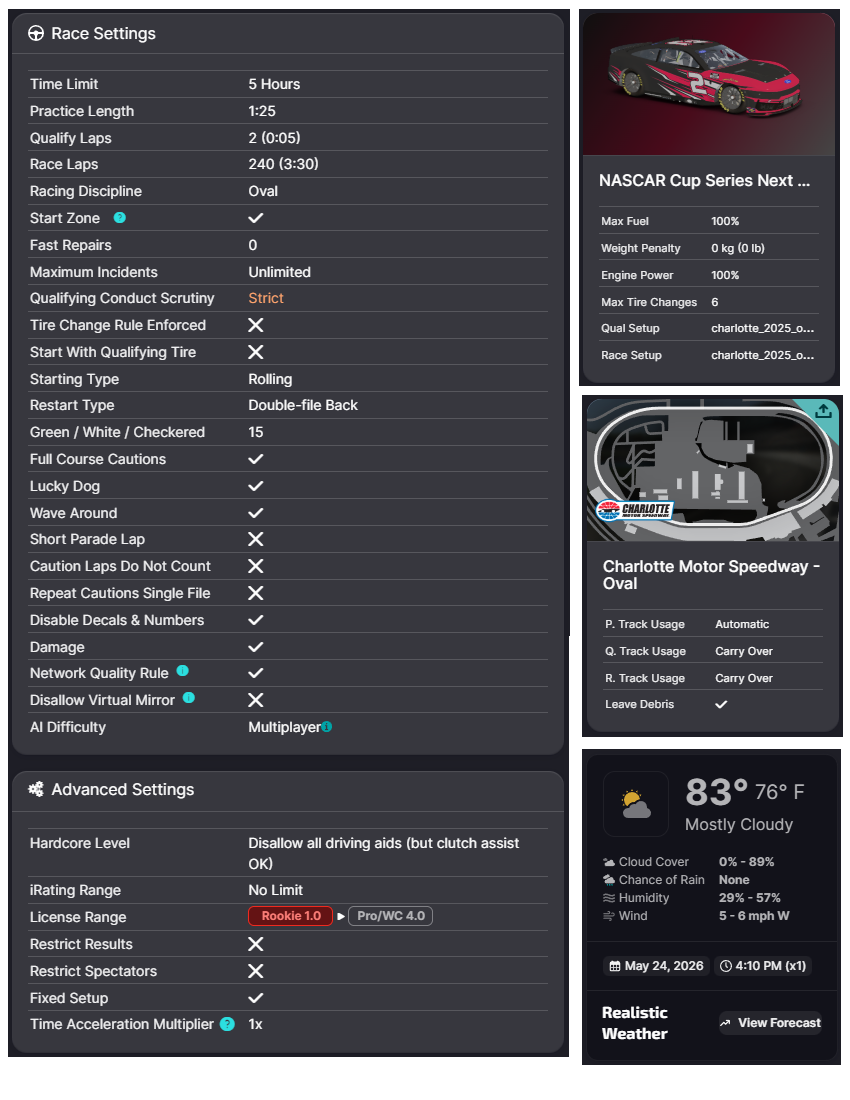This screenshot has height=1100, width=850.
Task: Click the Start Zone help question icon
Action: 120,217
